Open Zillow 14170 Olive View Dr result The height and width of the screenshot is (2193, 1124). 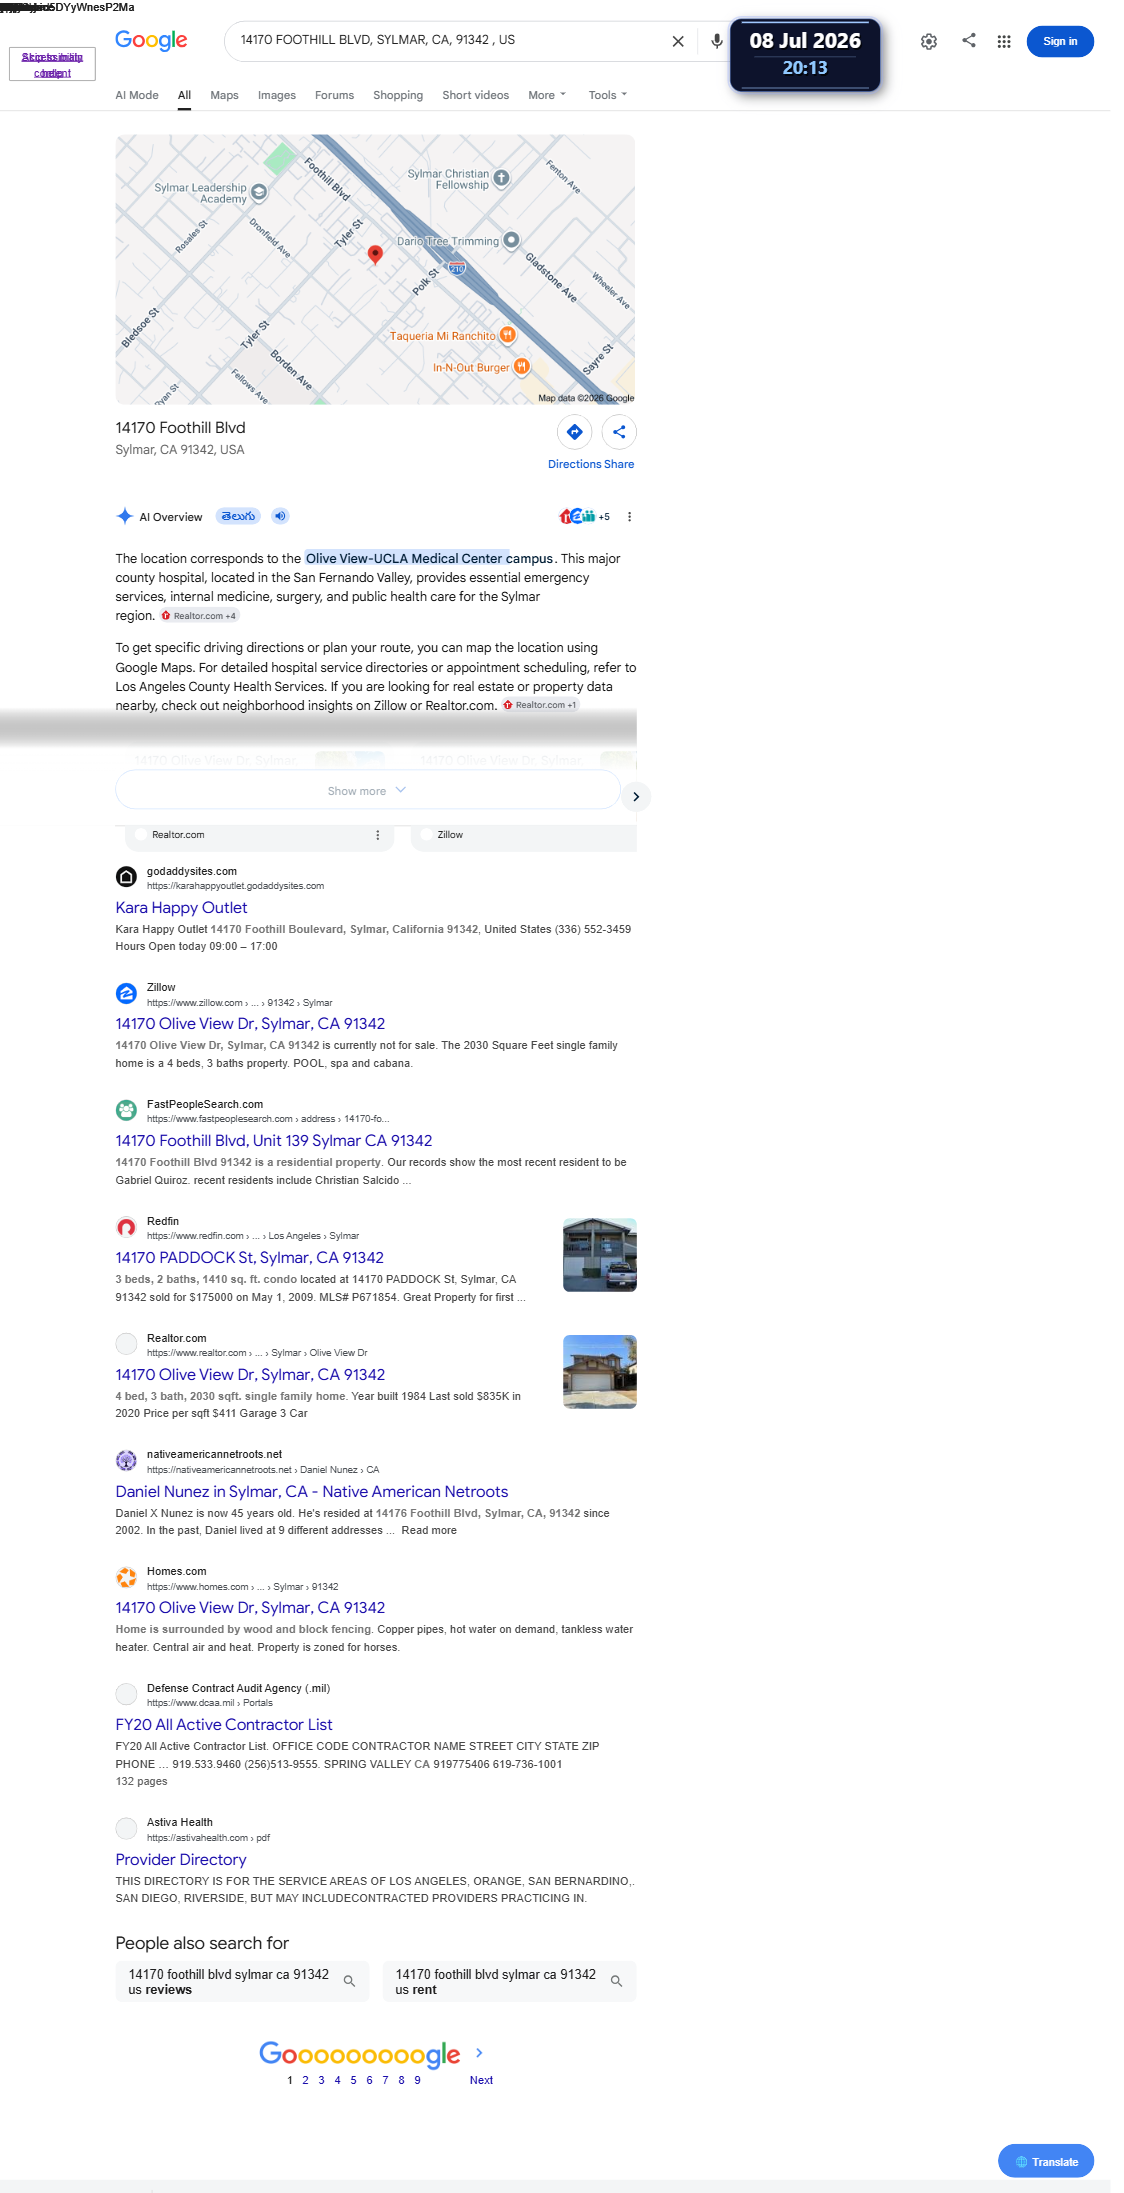click(x=250, y=1024)
